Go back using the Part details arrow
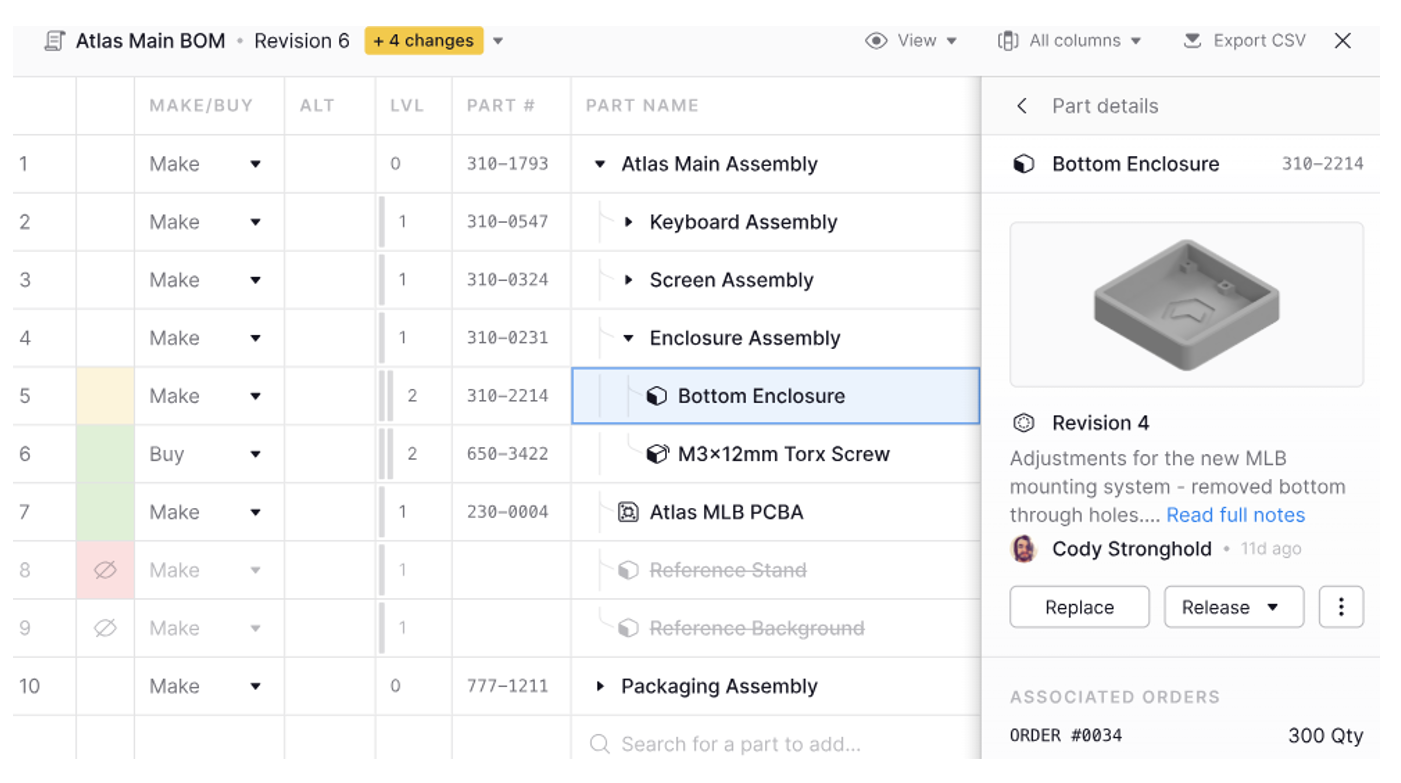Image resolution: width=1401 pixels, height=783 pixels. (x=1021, y=106)
